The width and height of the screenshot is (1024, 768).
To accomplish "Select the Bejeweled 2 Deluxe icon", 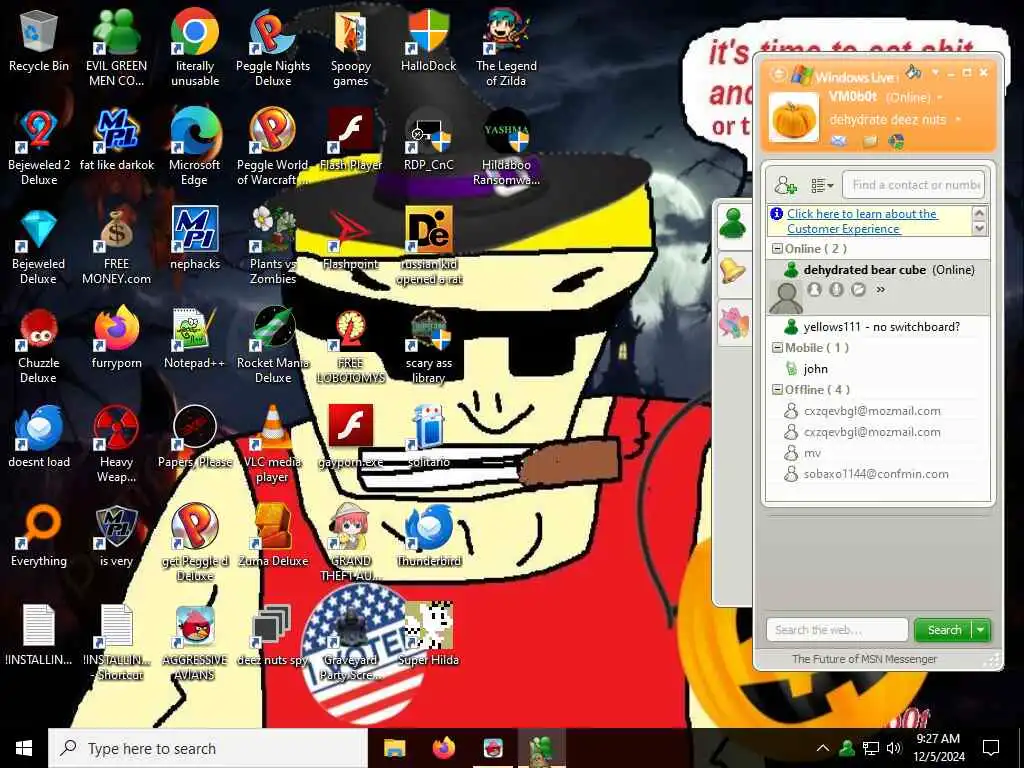I will pos(39,147).
